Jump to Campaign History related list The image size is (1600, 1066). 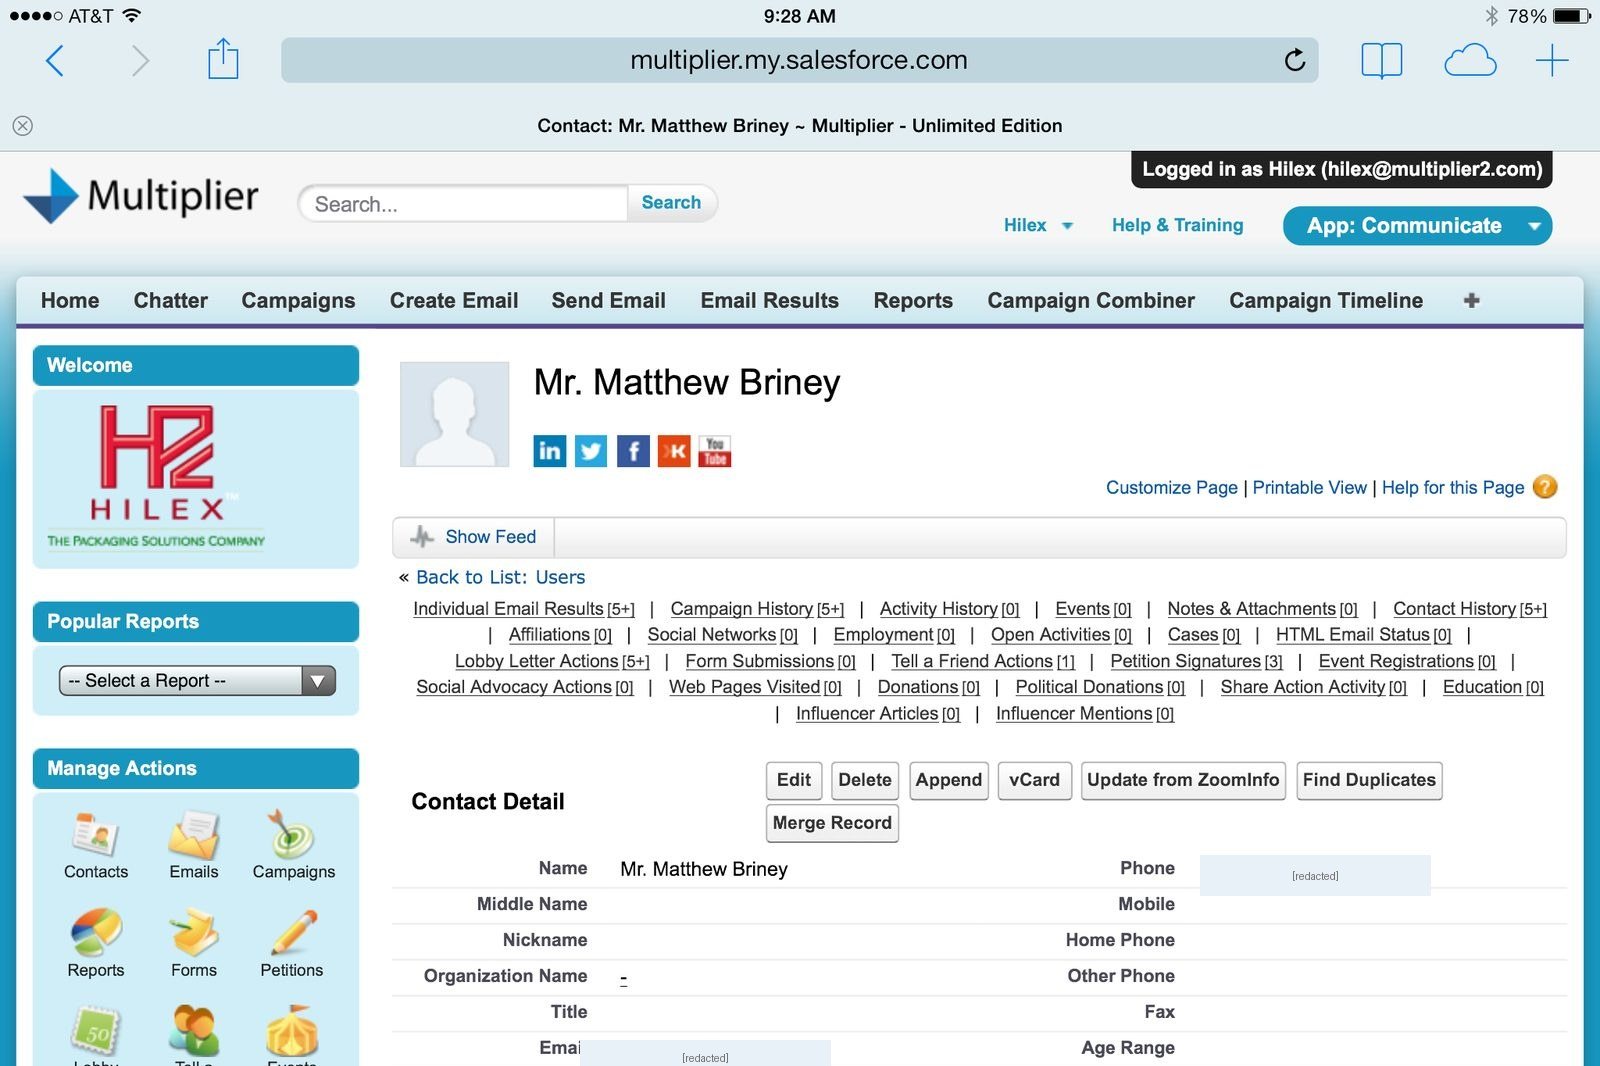pos(757,609)
